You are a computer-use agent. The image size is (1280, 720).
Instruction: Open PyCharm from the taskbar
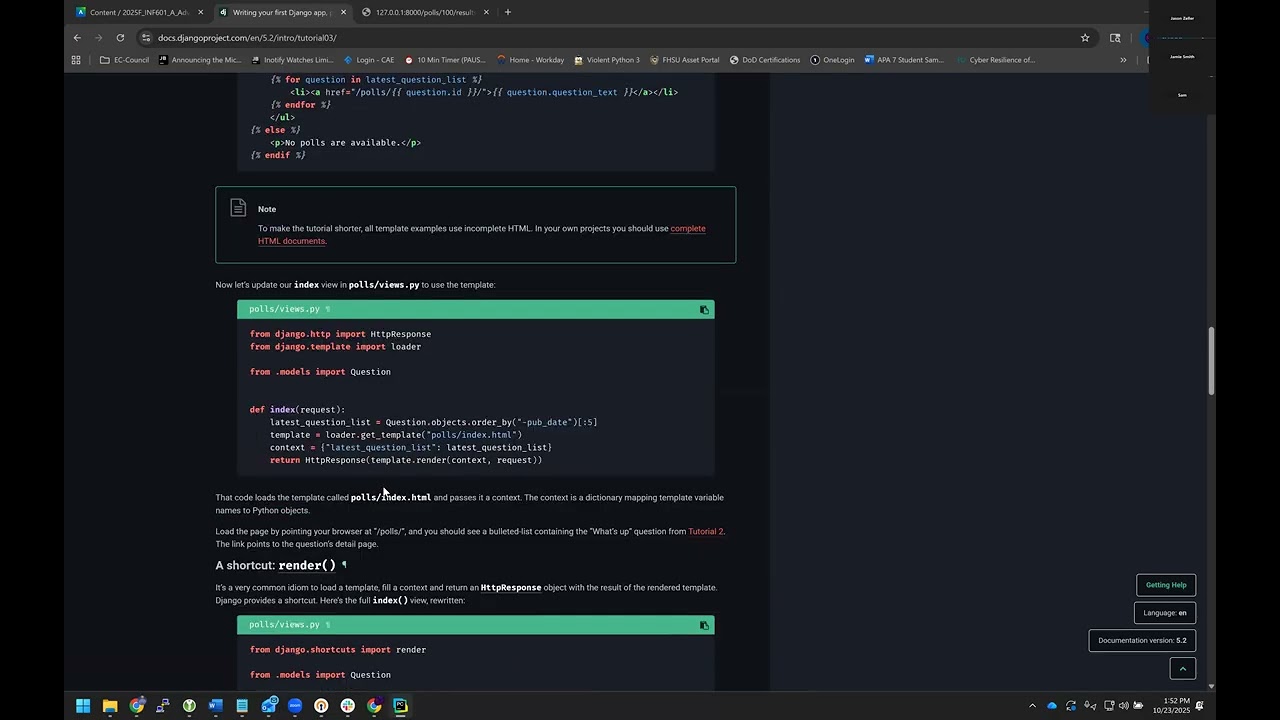[x=400, y=706]
